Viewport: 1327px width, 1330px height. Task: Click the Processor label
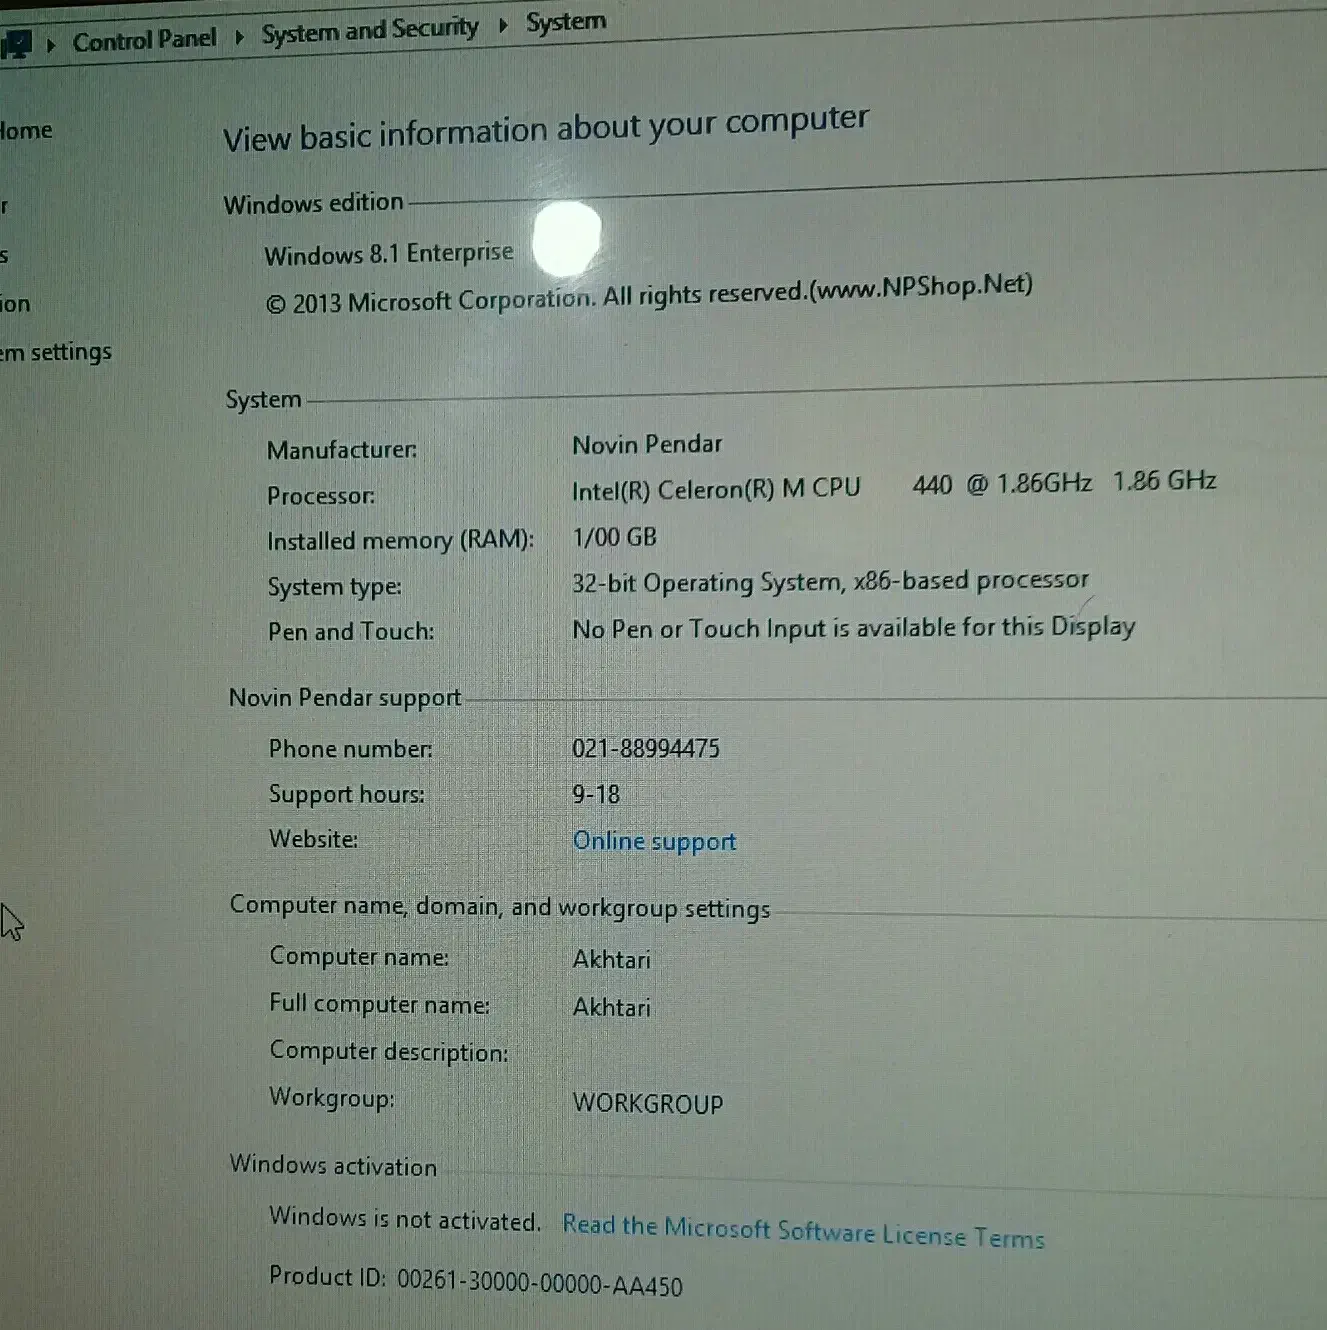tap(321, 496)
